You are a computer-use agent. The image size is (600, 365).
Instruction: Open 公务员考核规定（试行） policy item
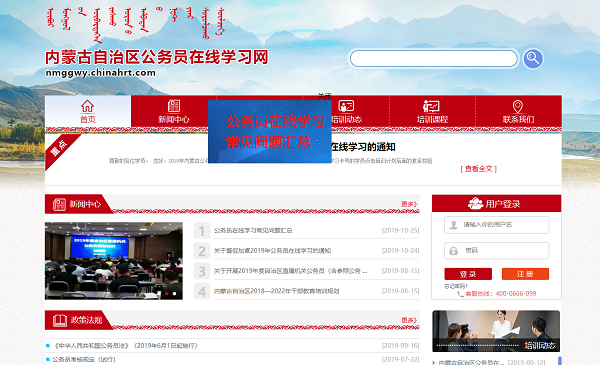pyautogui.click(x=84, y=359)
